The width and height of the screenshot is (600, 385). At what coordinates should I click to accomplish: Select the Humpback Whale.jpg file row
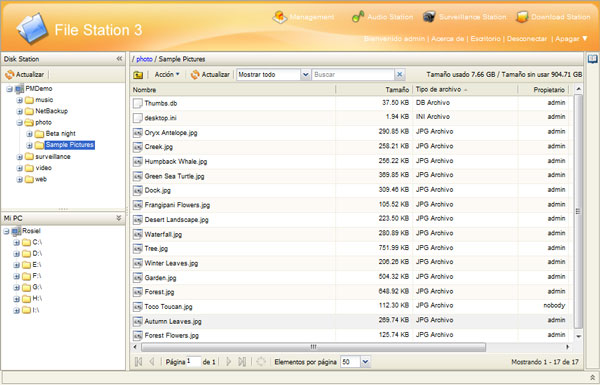(351, 162)
